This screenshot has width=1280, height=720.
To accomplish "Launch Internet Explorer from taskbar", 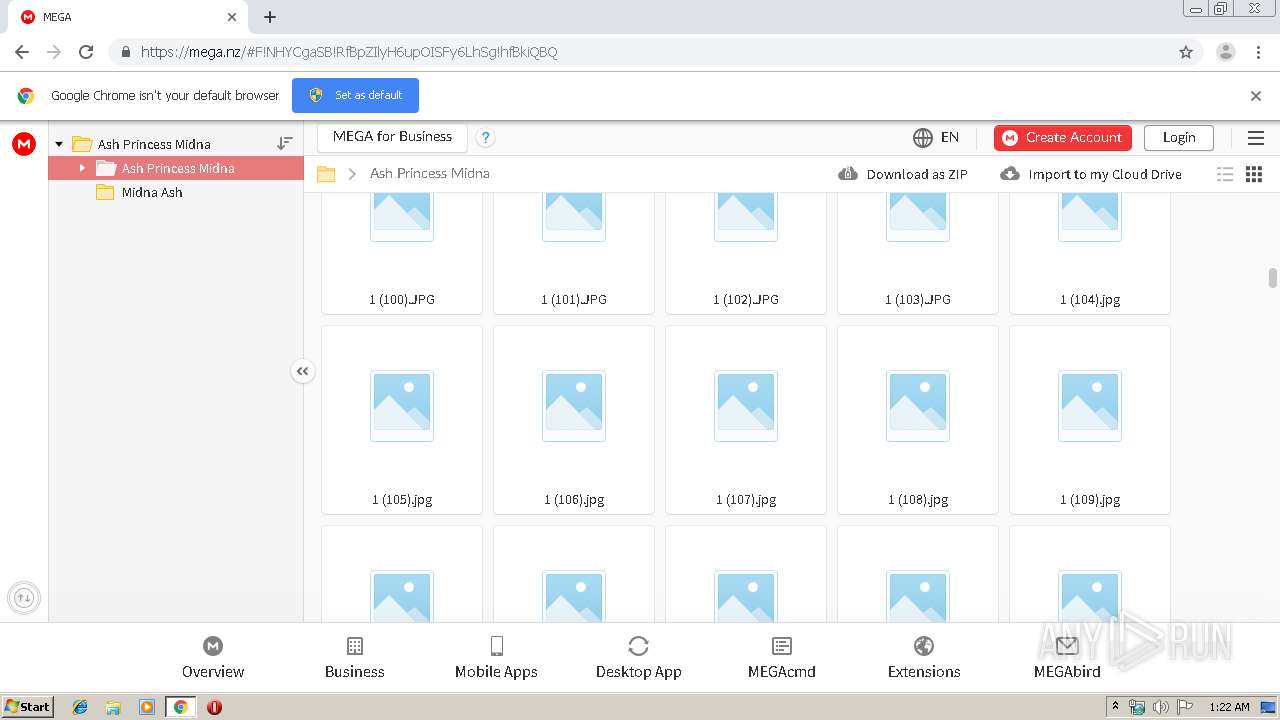I will point(80,707).
